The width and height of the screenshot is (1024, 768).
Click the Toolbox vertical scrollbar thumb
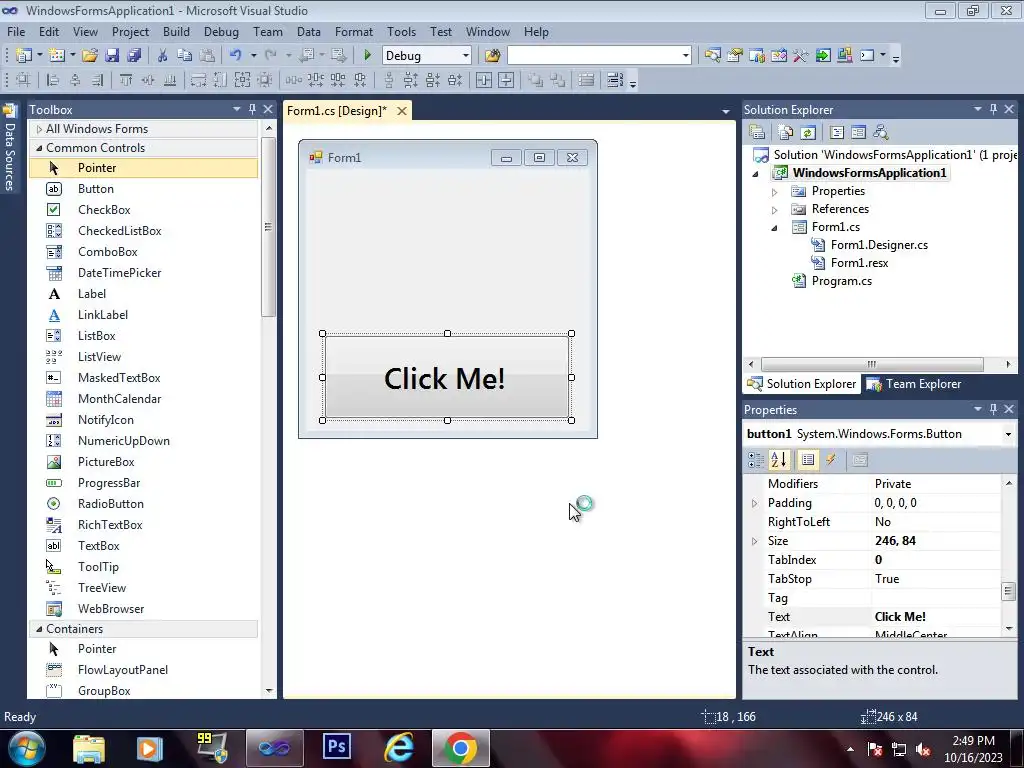click(268, 227)
